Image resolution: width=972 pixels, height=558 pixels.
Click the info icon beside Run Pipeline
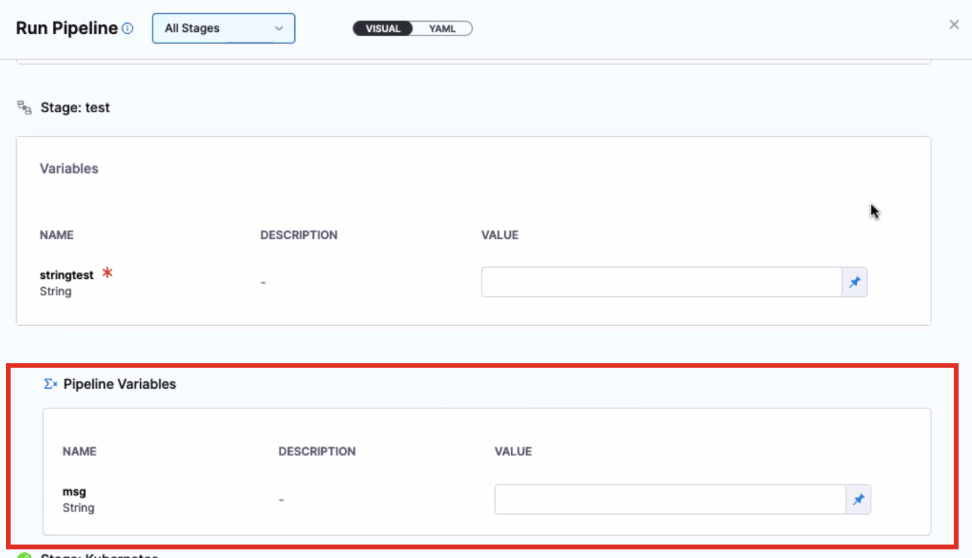coord(127,29)
